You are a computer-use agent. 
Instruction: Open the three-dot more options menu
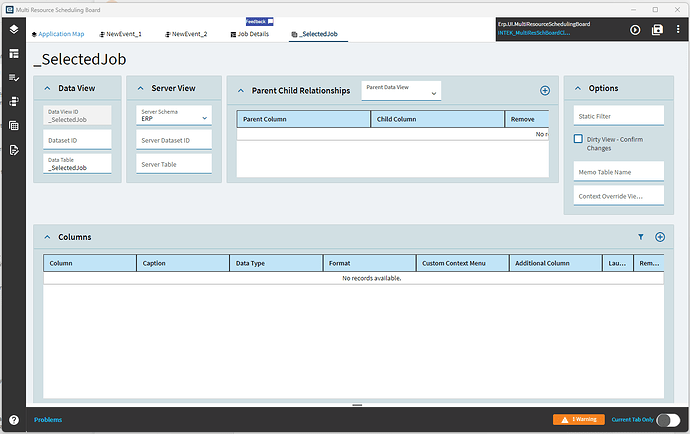pyautogui.click(x=678, y=29)
